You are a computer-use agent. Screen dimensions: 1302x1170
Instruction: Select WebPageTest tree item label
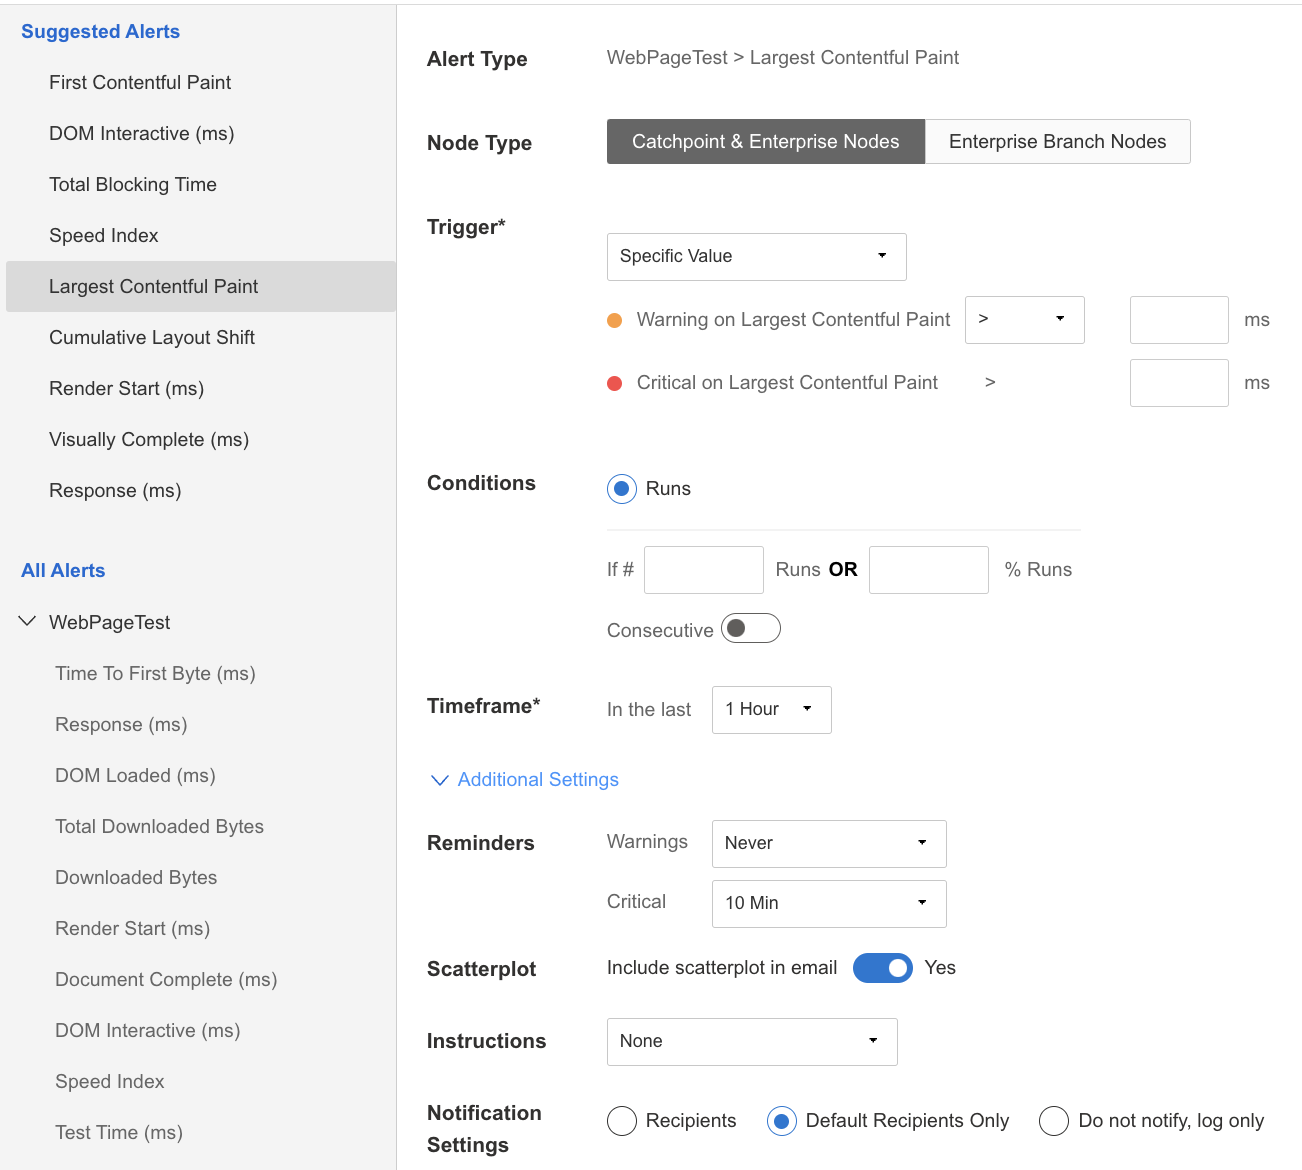click(x=110, y=623)
